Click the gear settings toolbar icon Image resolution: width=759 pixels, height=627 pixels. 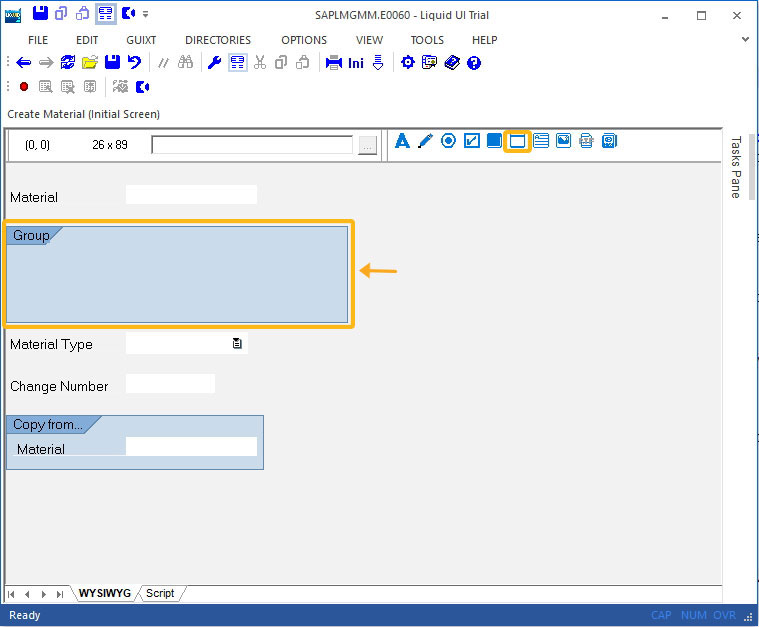click(x=408, y=62)
